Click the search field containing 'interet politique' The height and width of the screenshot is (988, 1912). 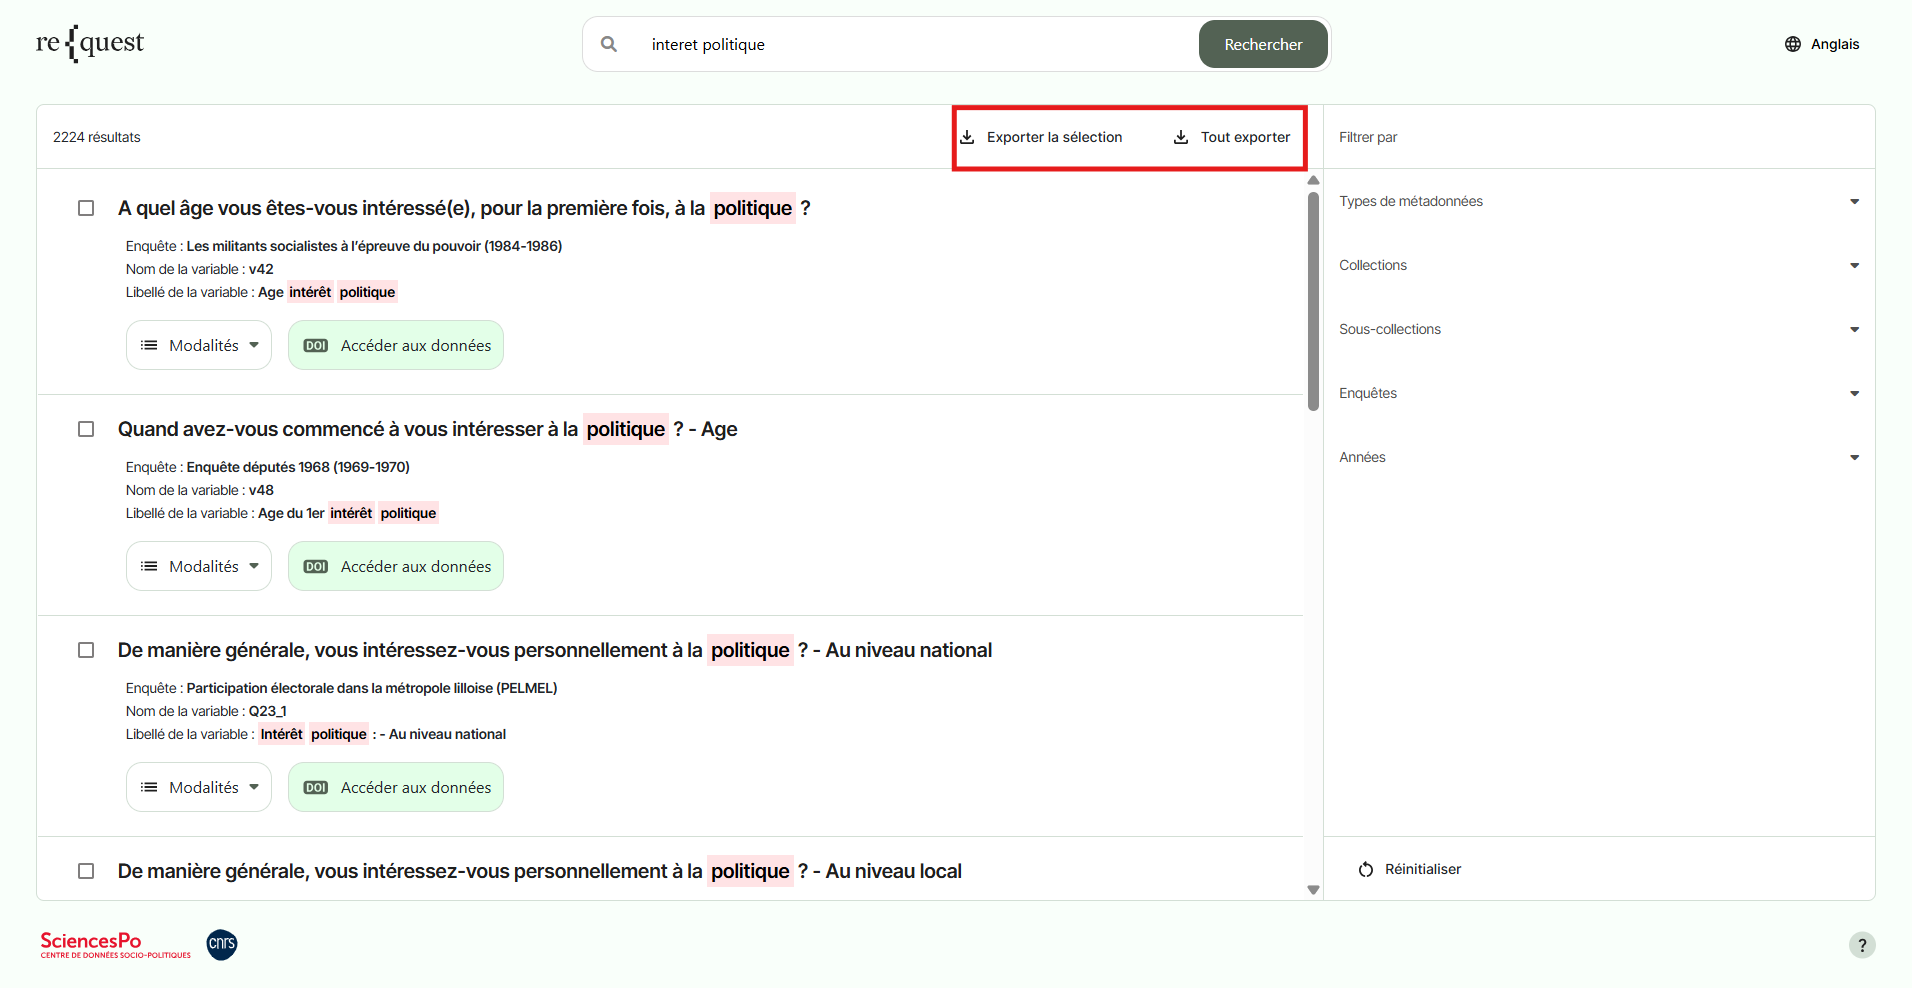[x=900, y=44]
